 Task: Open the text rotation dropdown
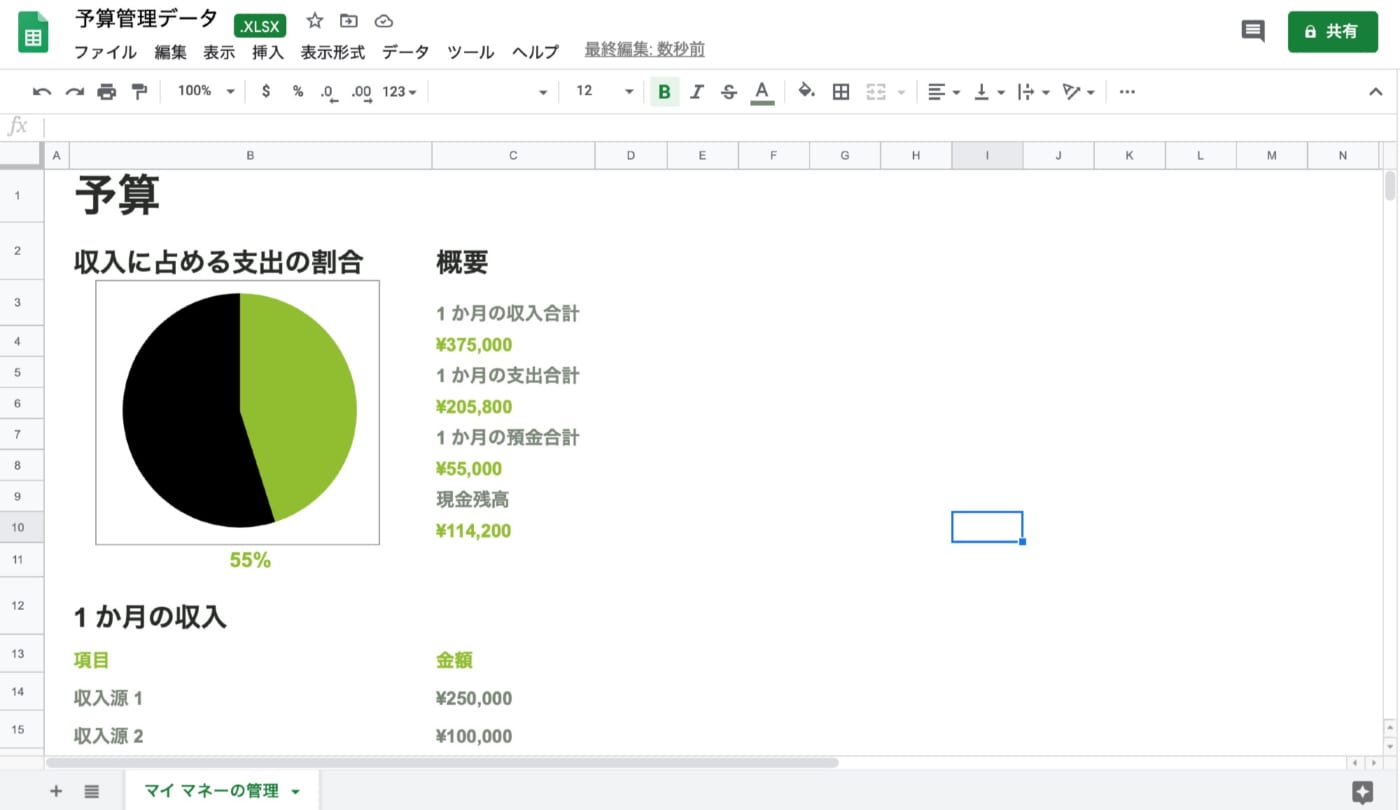1078,92
